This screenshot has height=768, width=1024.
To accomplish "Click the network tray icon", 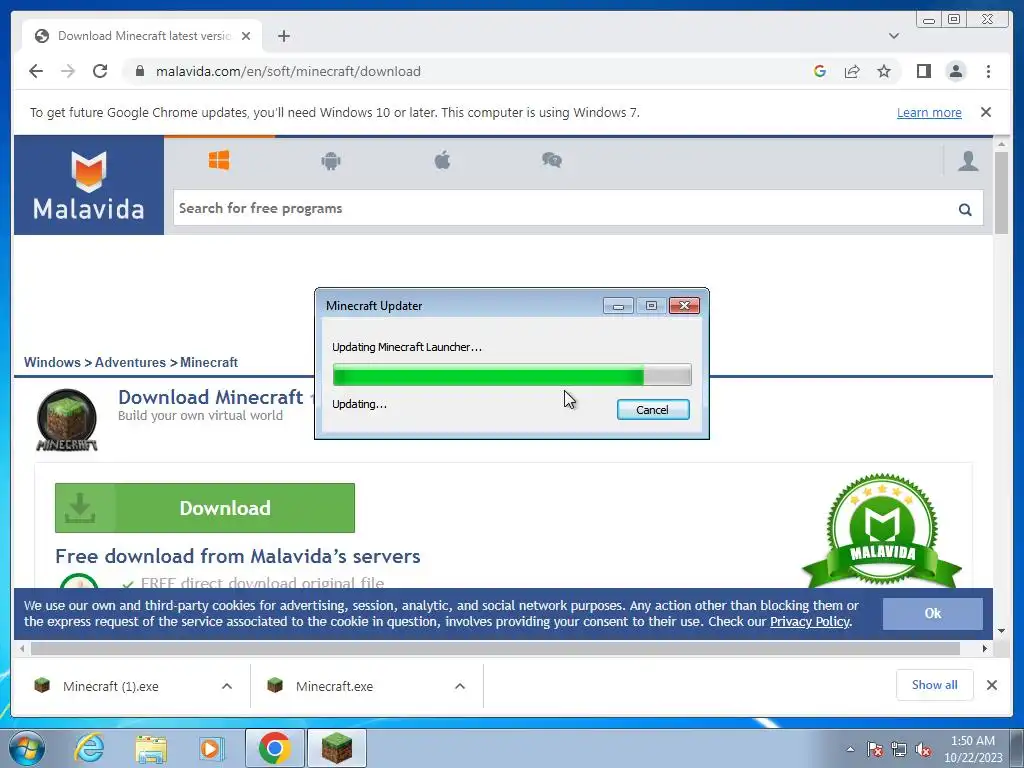I will click(899, 749).
